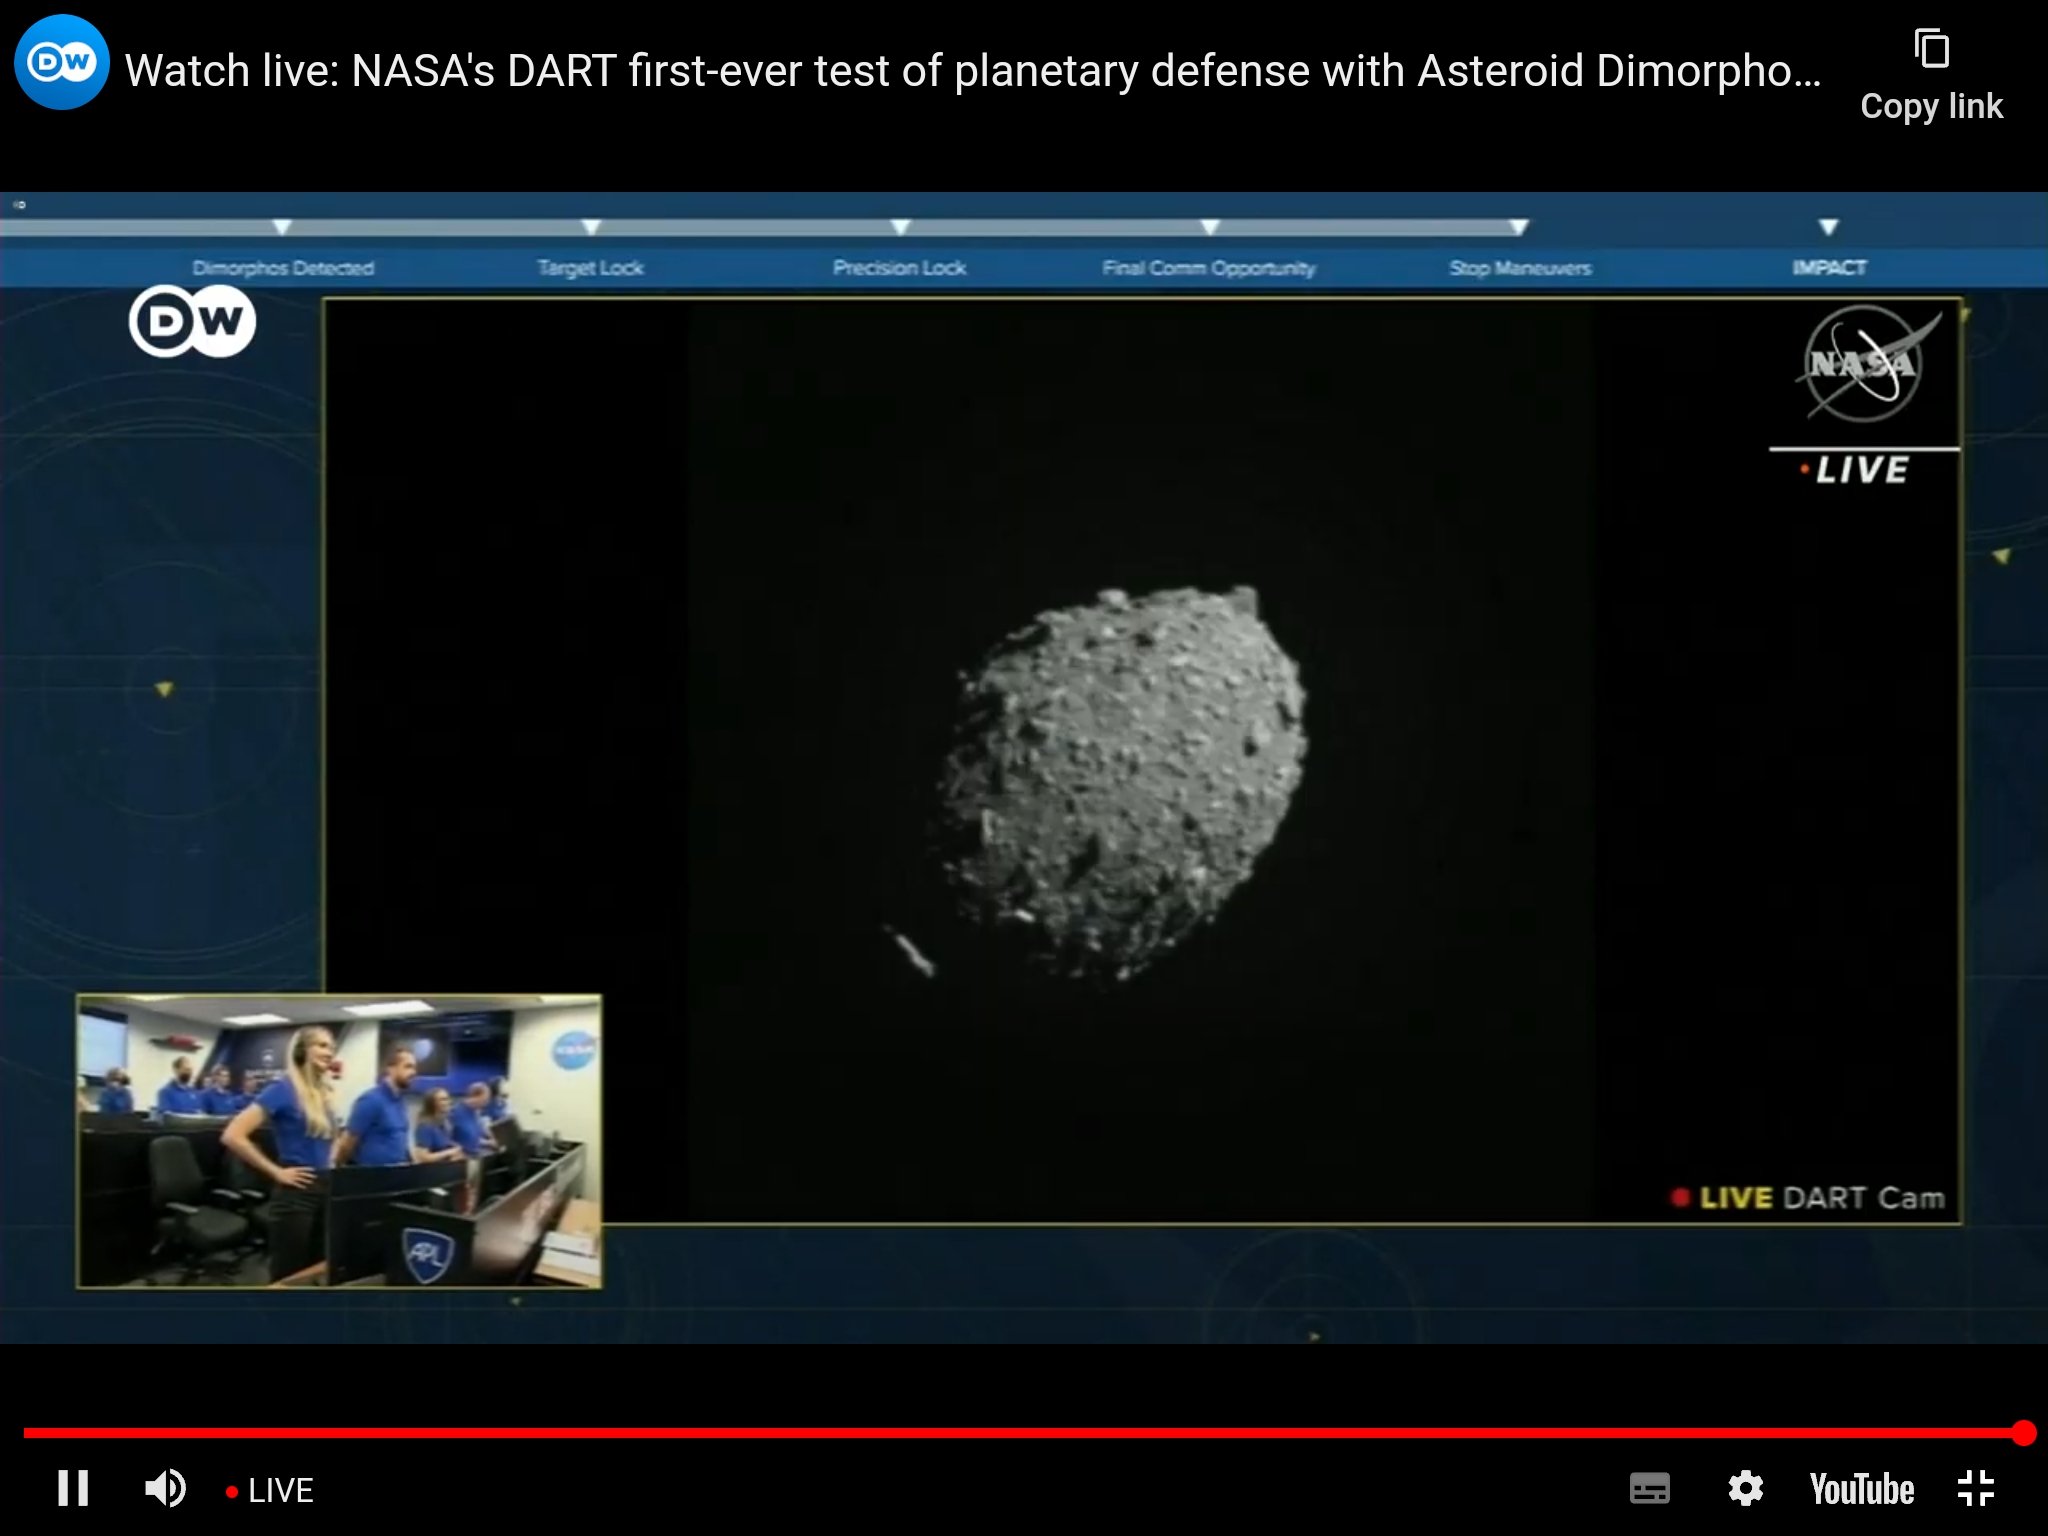This screenshot has height=1536, width=2048.
Task: Exit fullscreen mode
Action: click(x=1976, y=1489)
